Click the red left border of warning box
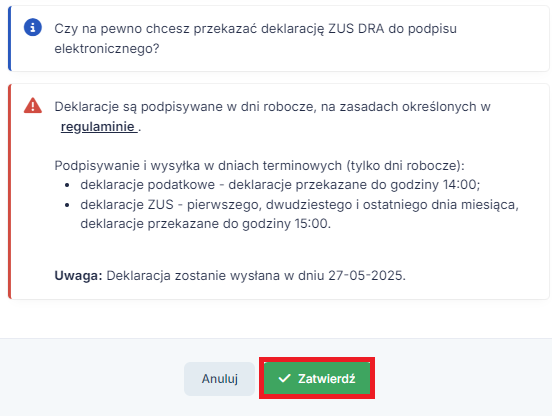Screen dimensions: 552x416 10,191
